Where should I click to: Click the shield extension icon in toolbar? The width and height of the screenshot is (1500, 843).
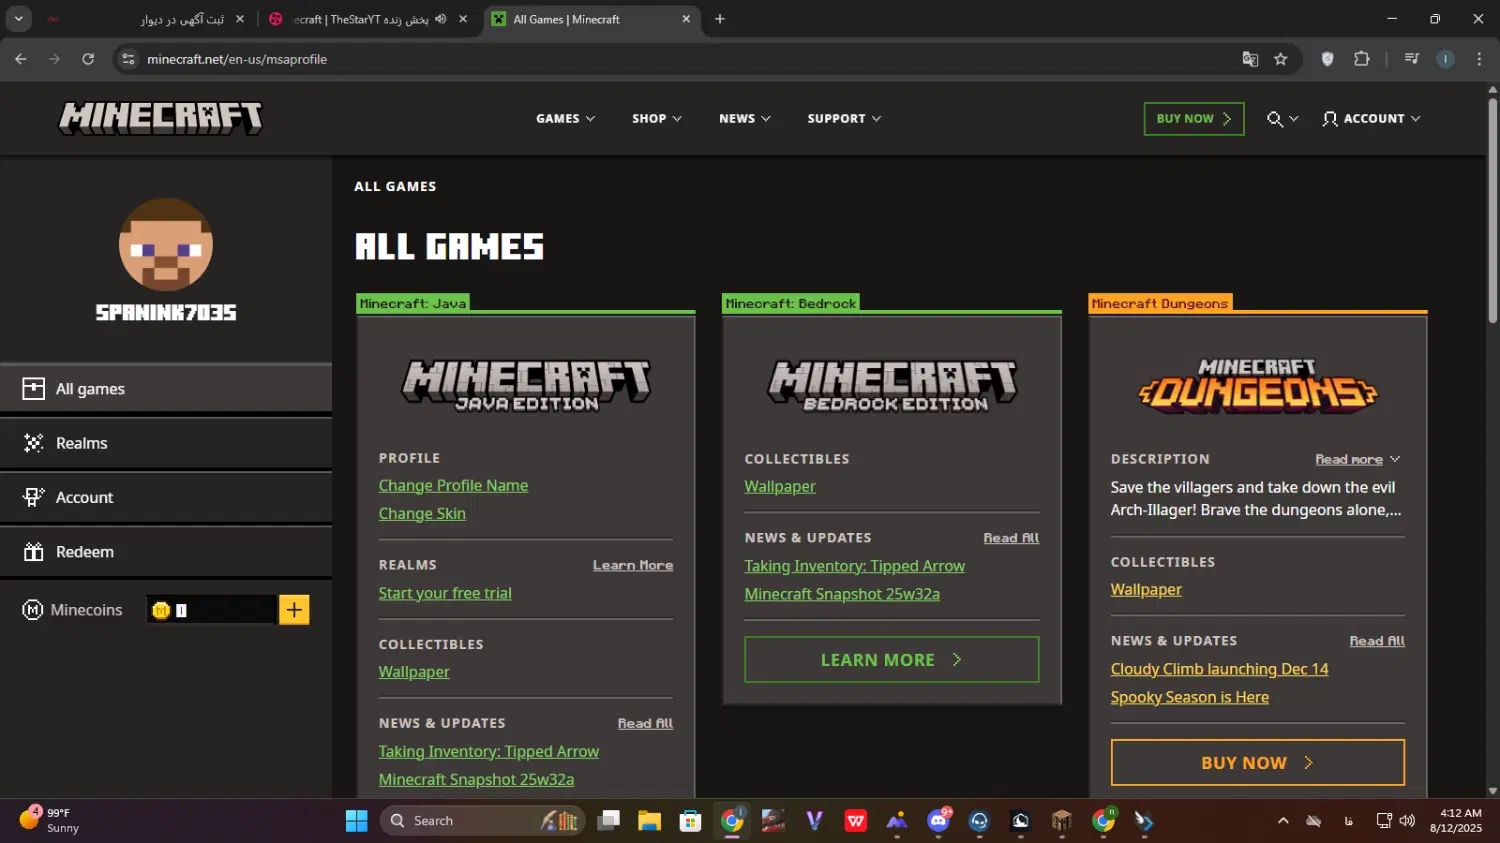(1328, 59)
